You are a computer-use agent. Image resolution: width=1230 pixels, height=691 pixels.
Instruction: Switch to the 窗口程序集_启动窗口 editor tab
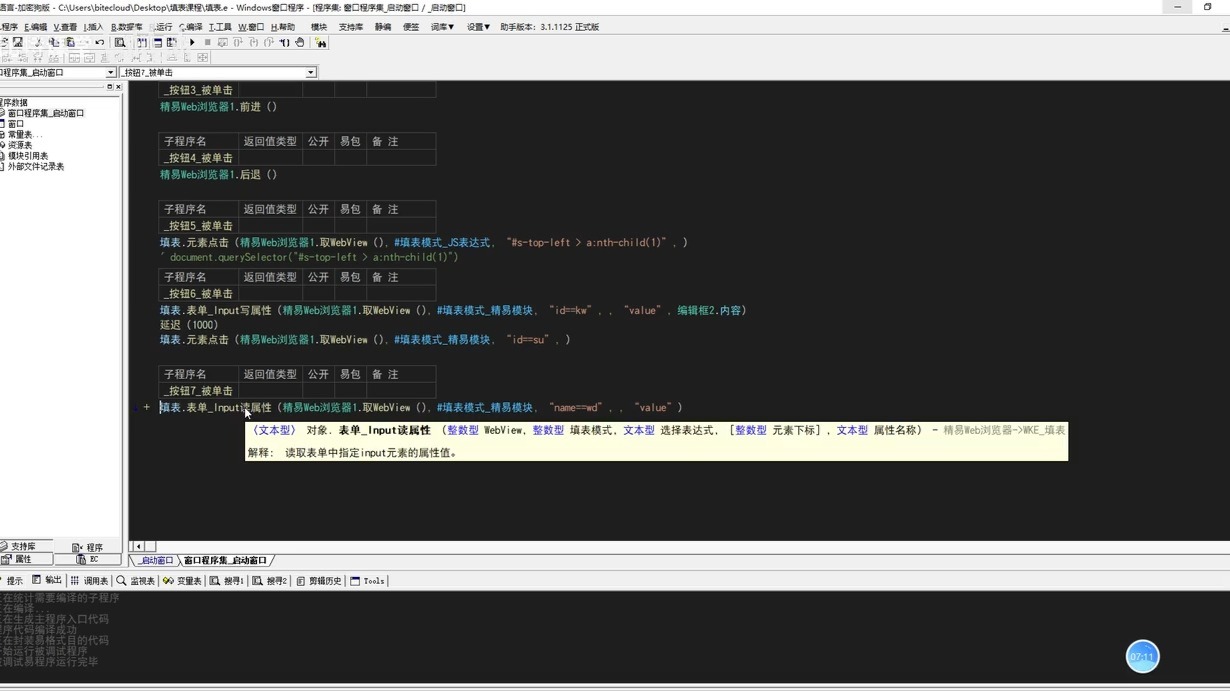coord(225,561)
